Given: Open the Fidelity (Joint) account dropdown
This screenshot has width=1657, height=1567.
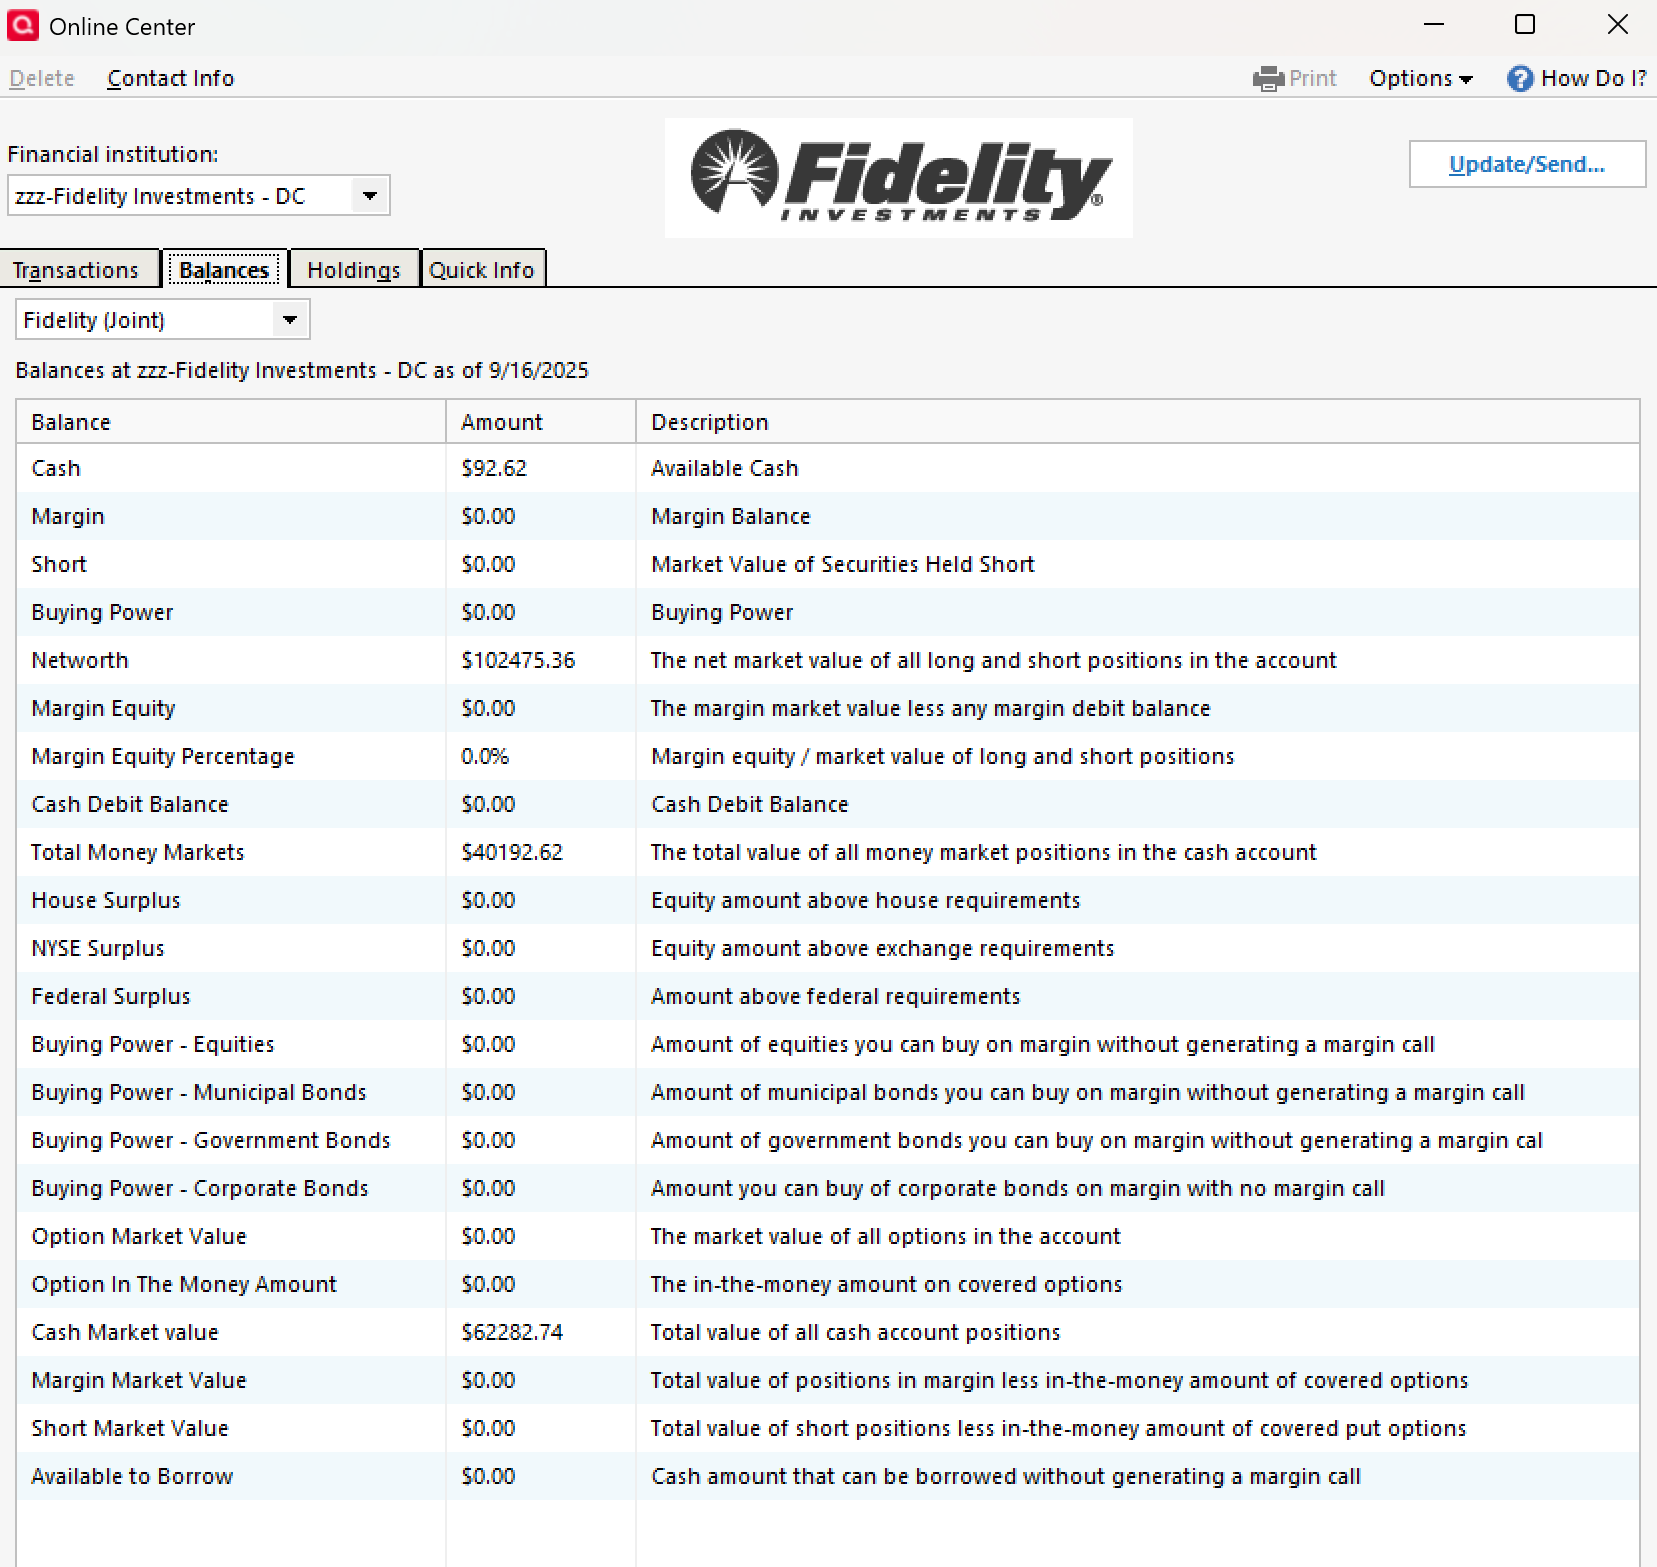Looking at the screenshot, I should 290,320.
